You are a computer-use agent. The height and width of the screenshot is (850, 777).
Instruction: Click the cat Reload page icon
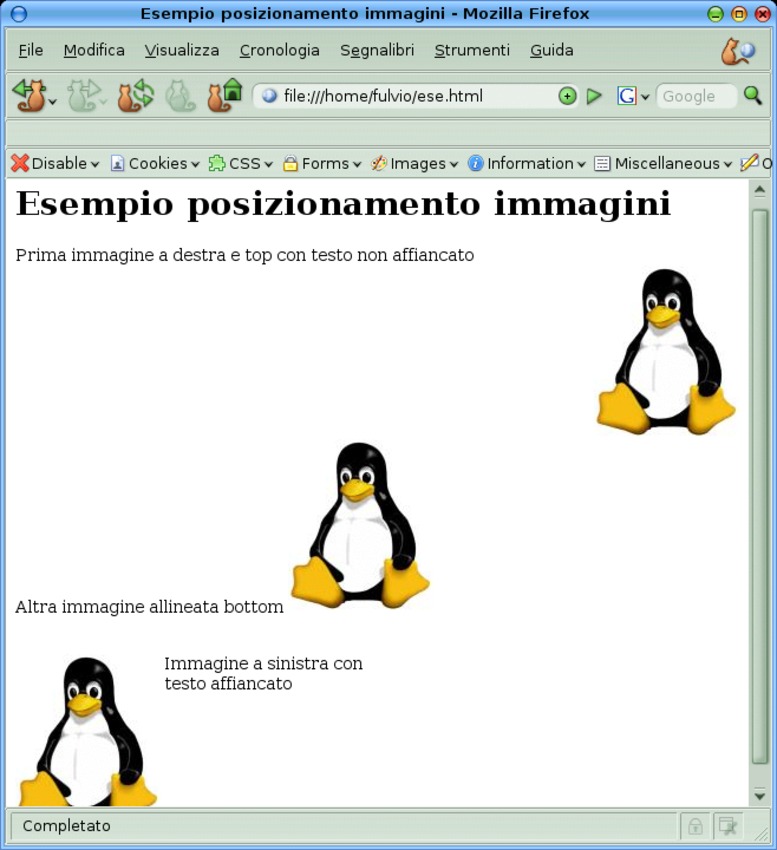point(136,95)
